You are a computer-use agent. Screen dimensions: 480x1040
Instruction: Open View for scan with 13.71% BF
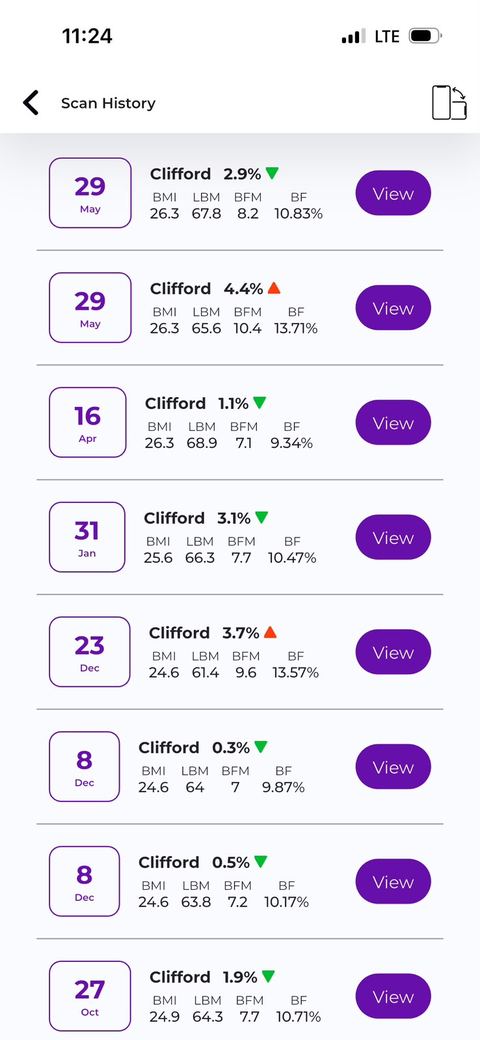click(x=393, y=308)
